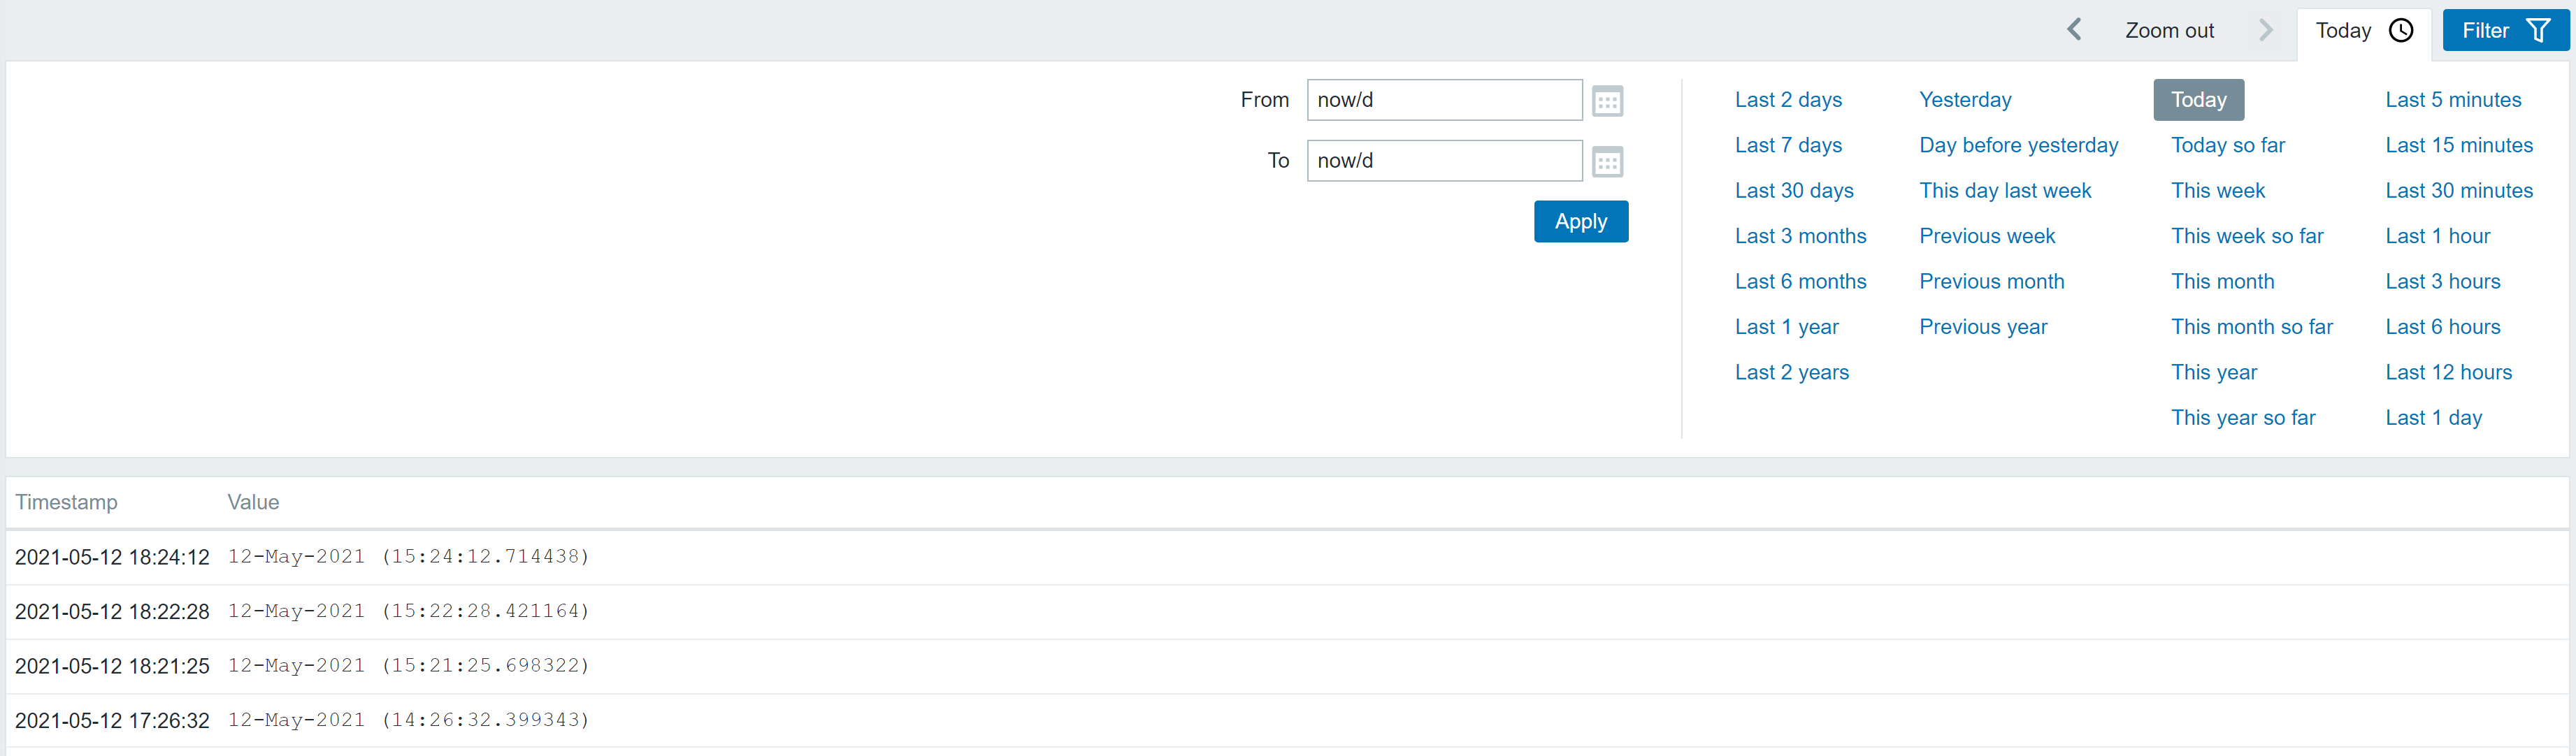
Task: Choose This week so far
Action: pyautogui.click(x=2246, y=236)
